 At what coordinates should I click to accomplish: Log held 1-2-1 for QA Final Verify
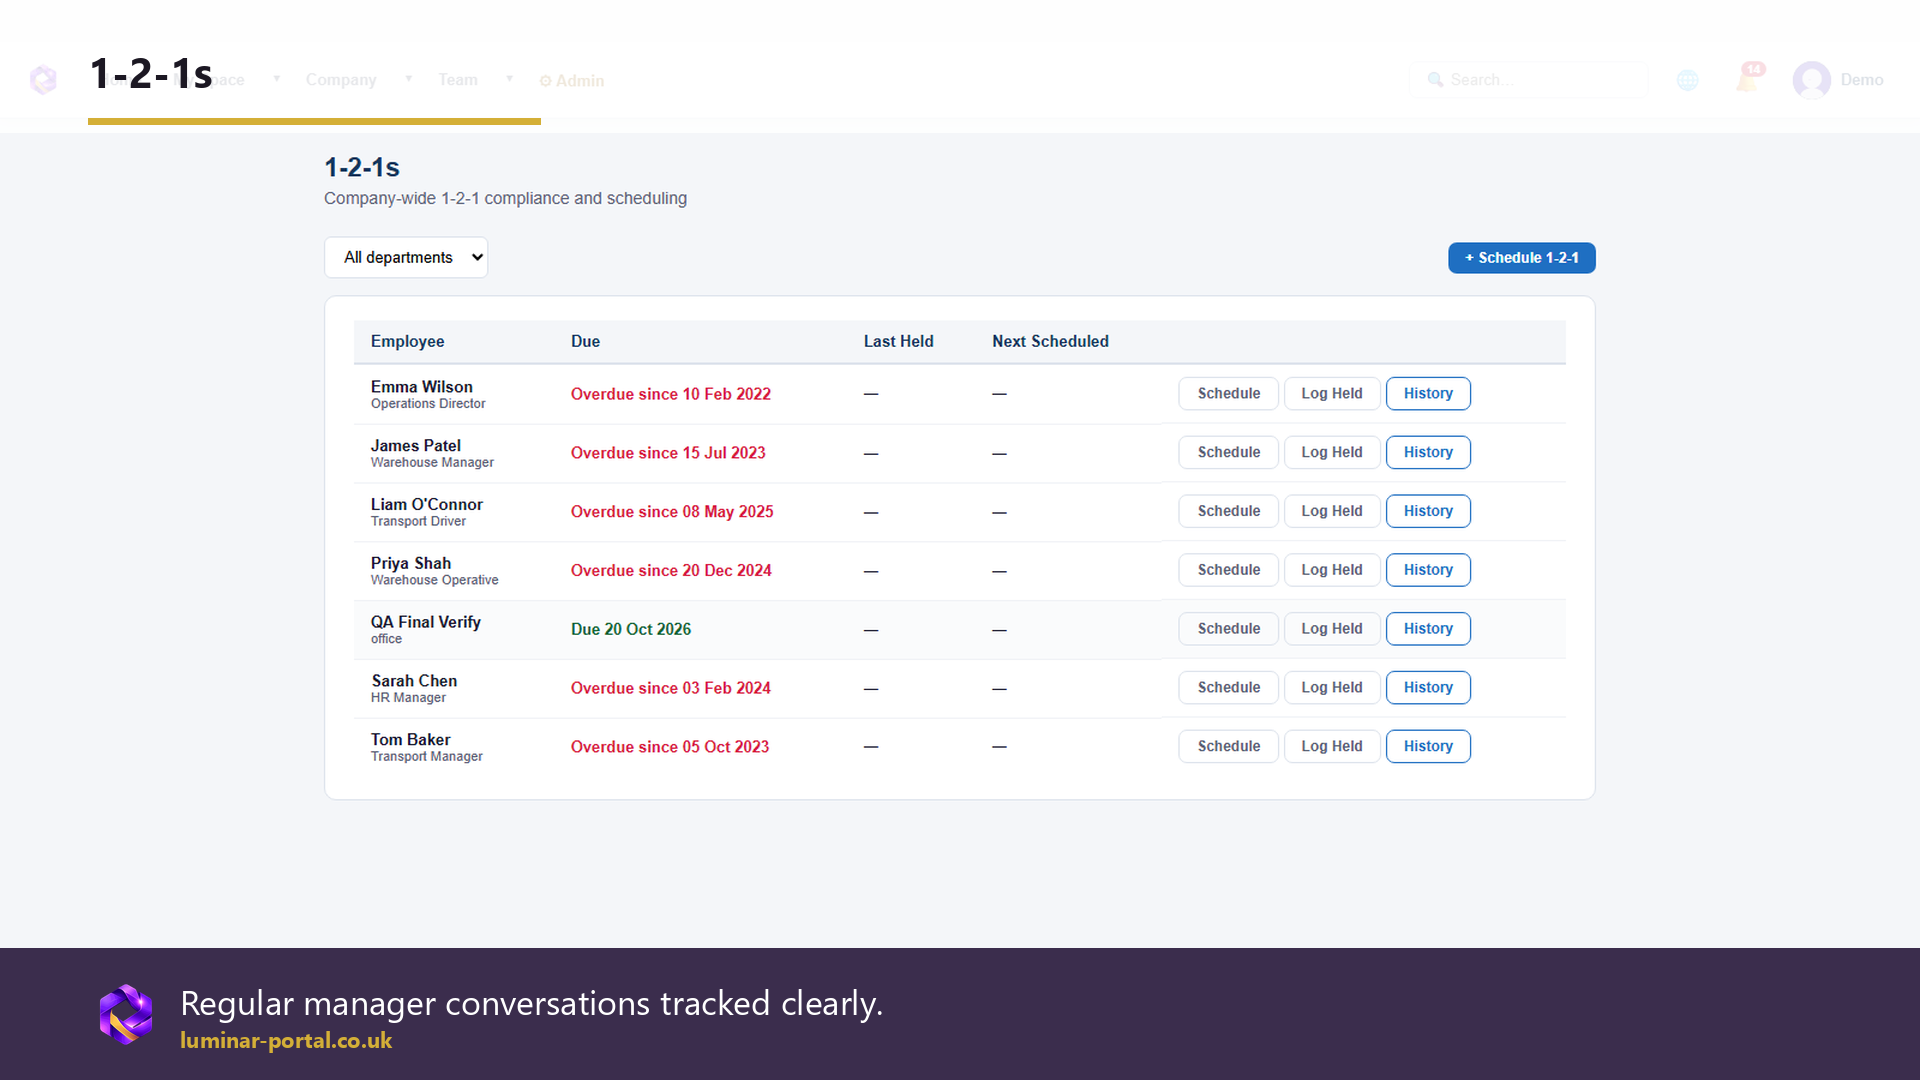[x=1331, y=629]
